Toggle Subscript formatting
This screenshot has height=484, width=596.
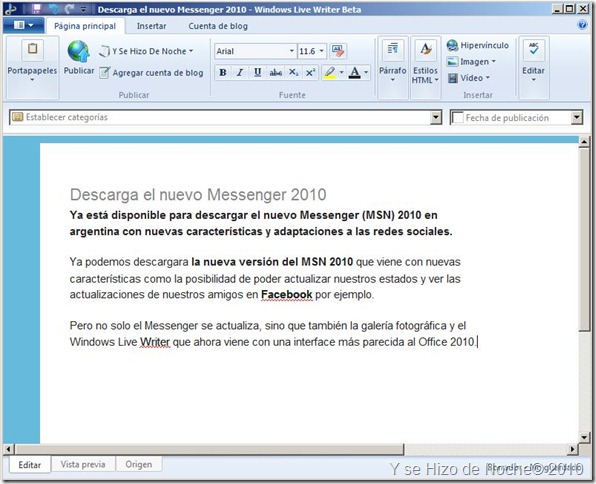pos(293,72)
